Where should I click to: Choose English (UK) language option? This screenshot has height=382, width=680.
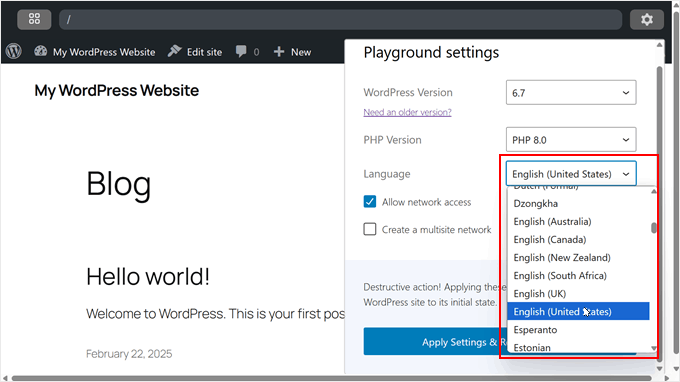click(579, 294)
